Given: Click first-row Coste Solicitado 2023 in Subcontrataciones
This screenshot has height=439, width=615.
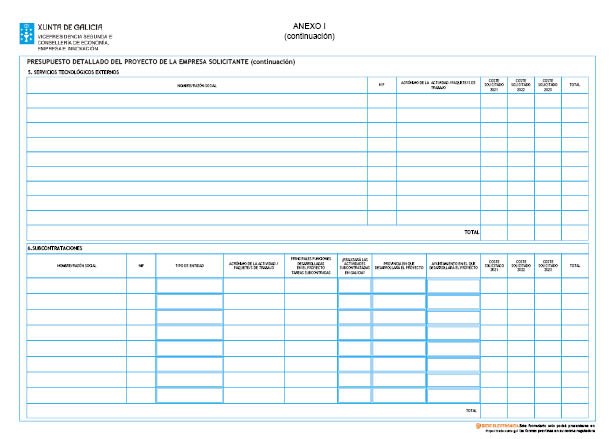Looking at the screenshot, I should (547, 286).
